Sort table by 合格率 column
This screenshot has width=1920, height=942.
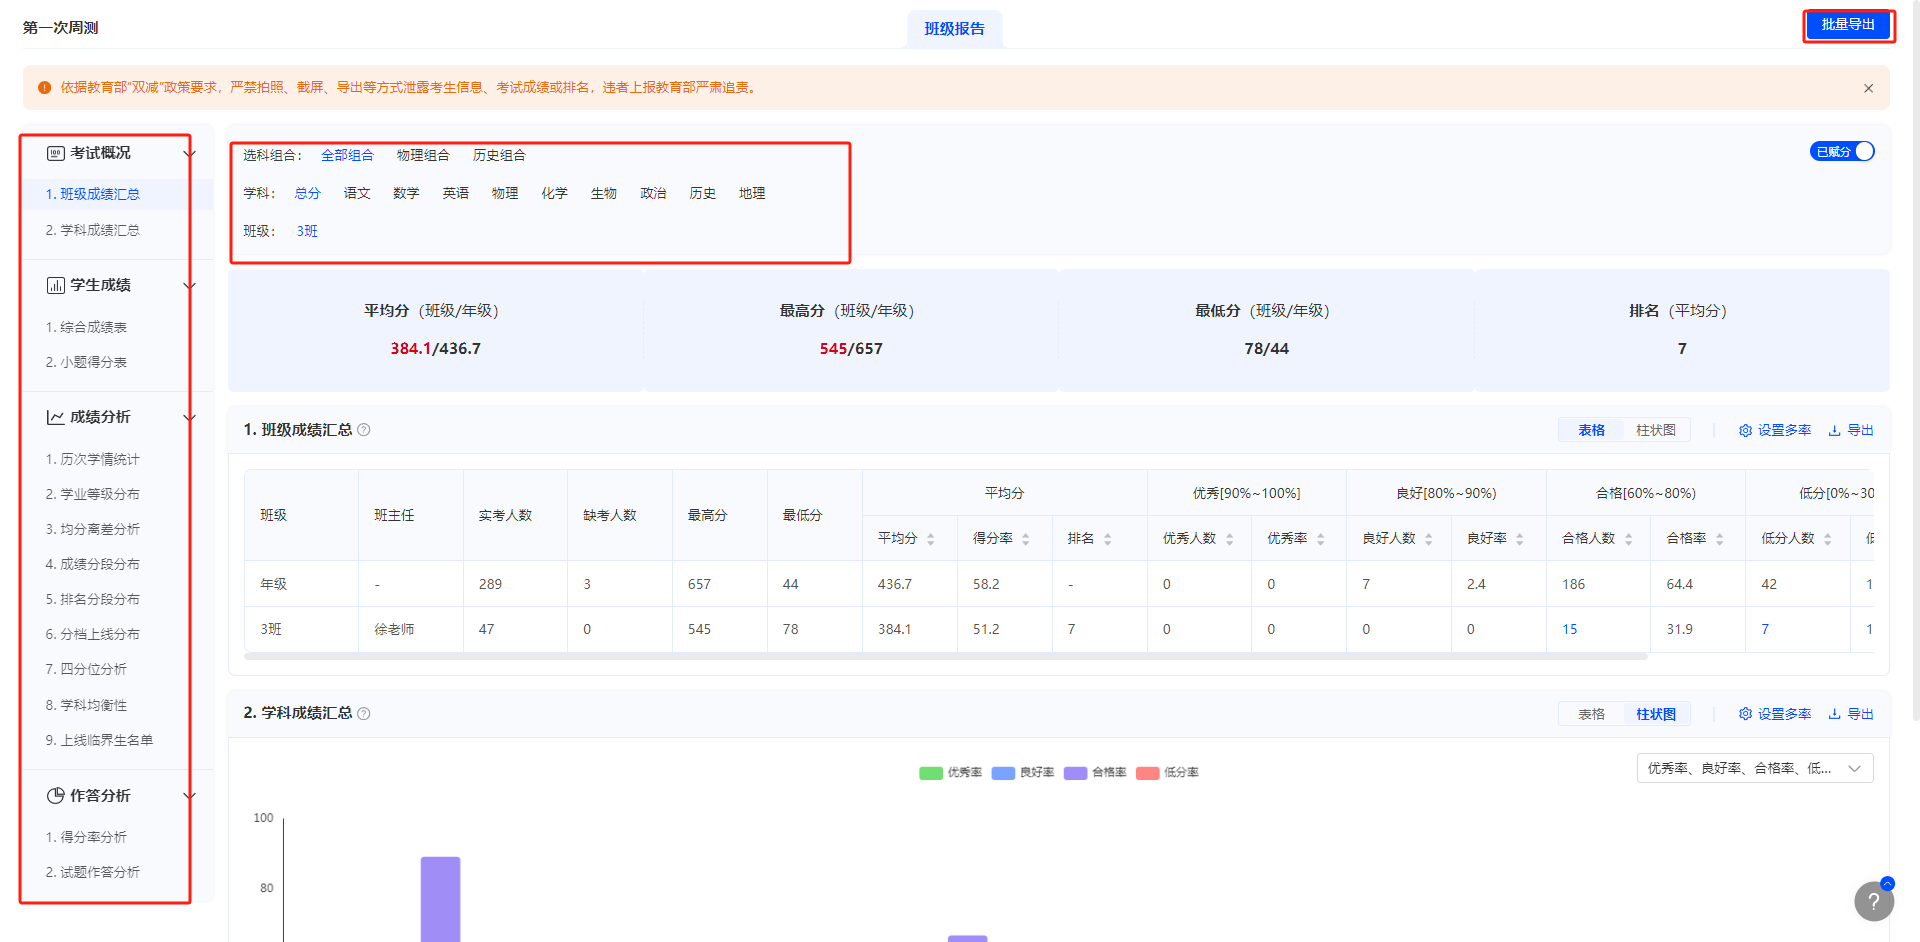point(1719,539)
